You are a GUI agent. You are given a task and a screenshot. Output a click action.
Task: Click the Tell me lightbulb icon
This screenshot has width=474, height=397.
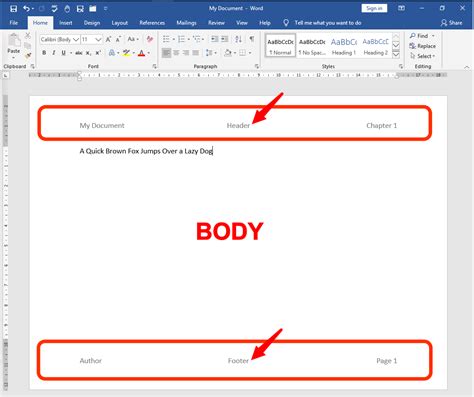pyautogui.click(x=286, y=23)
